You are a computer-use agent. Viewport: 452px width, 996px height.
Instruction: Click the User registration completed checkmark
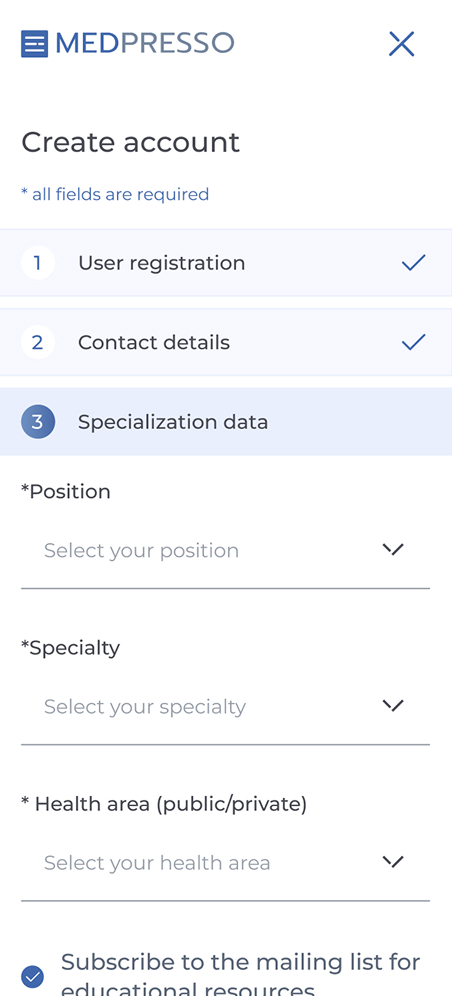tap(413, 263)
